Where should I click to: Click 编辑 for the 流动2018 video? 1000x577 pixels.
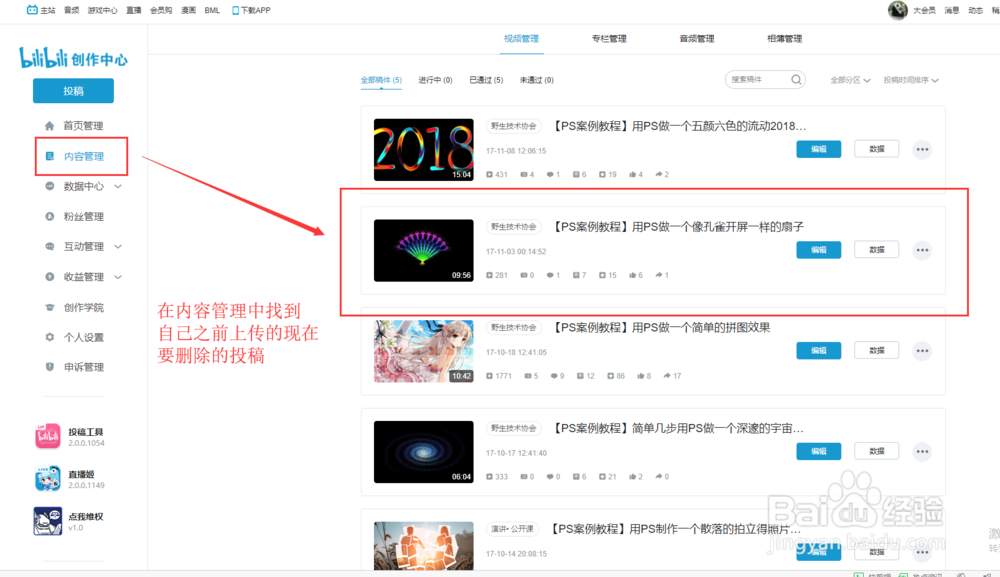818,149
